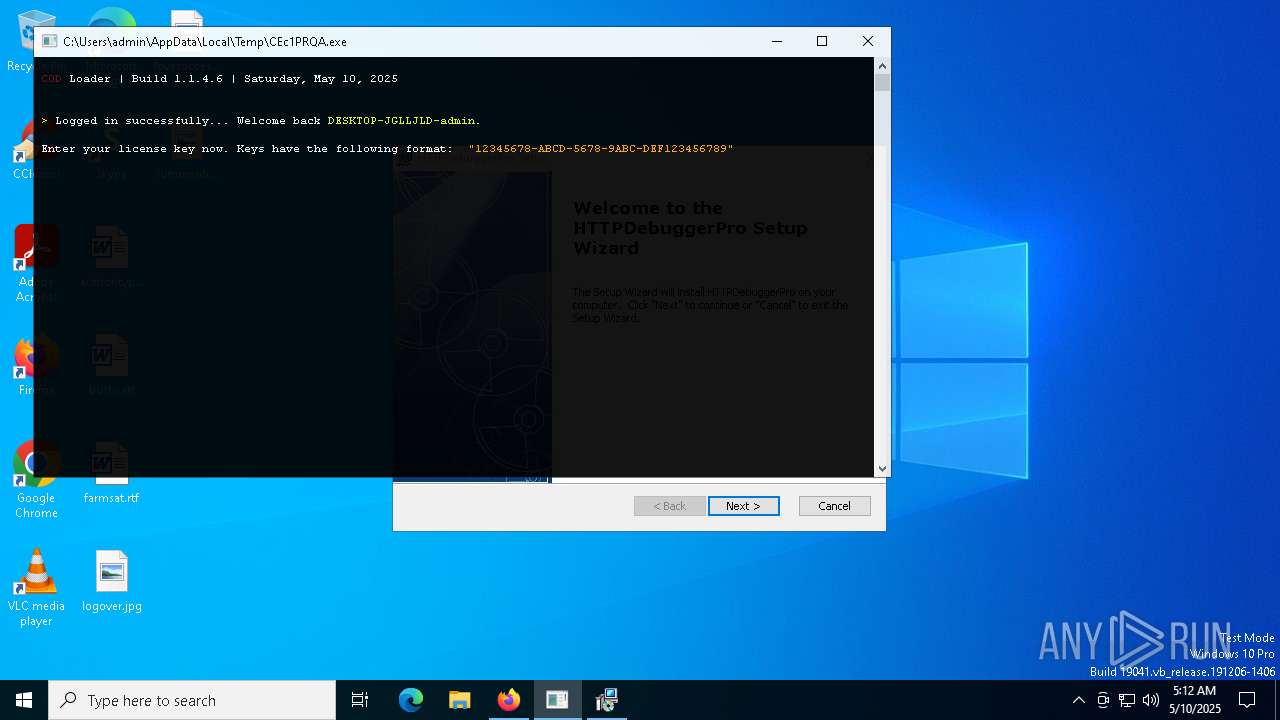Select the logover.jpg desktop file

click(112, 581)
